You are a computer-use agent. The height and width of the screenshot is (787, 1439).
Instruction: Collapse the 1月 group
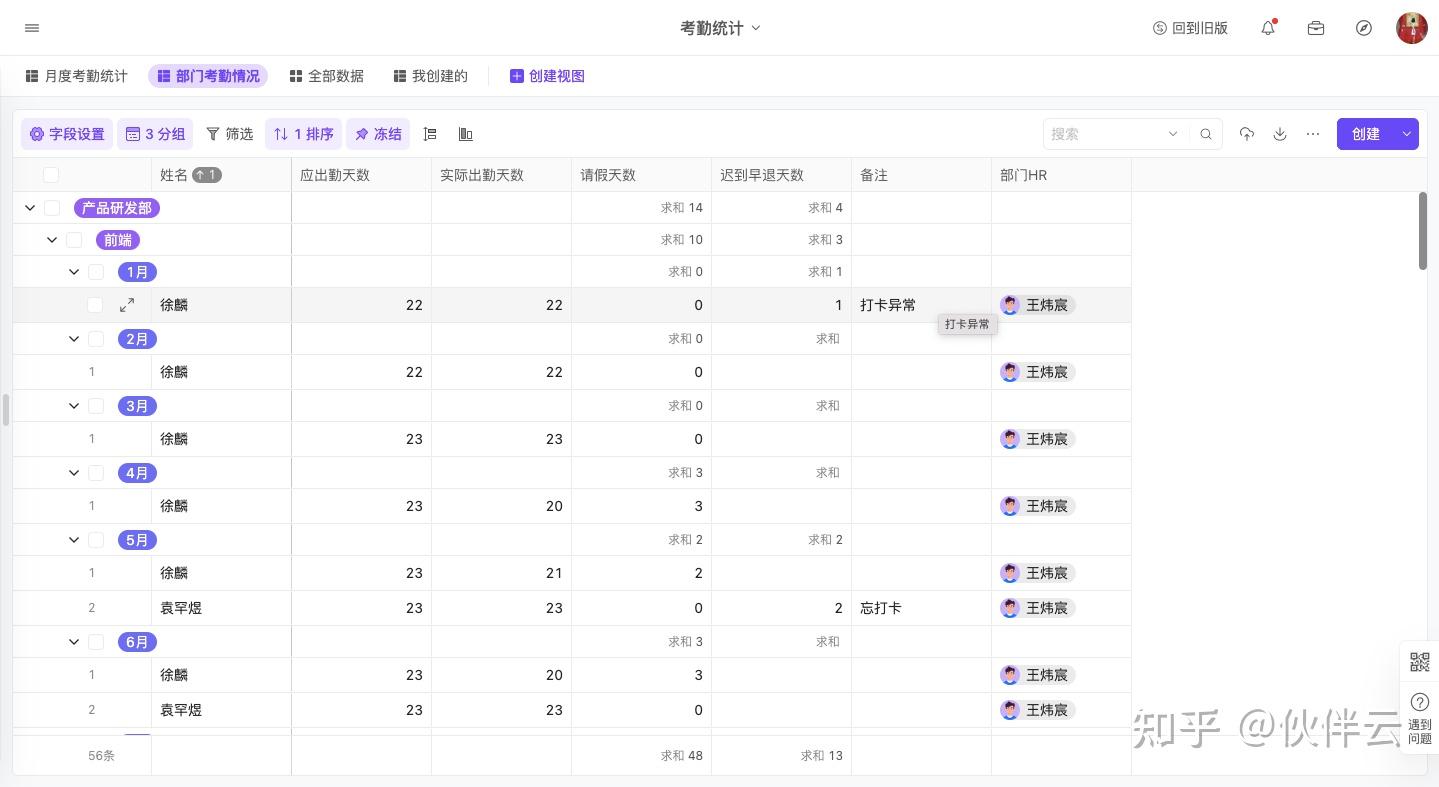point(74,272)
